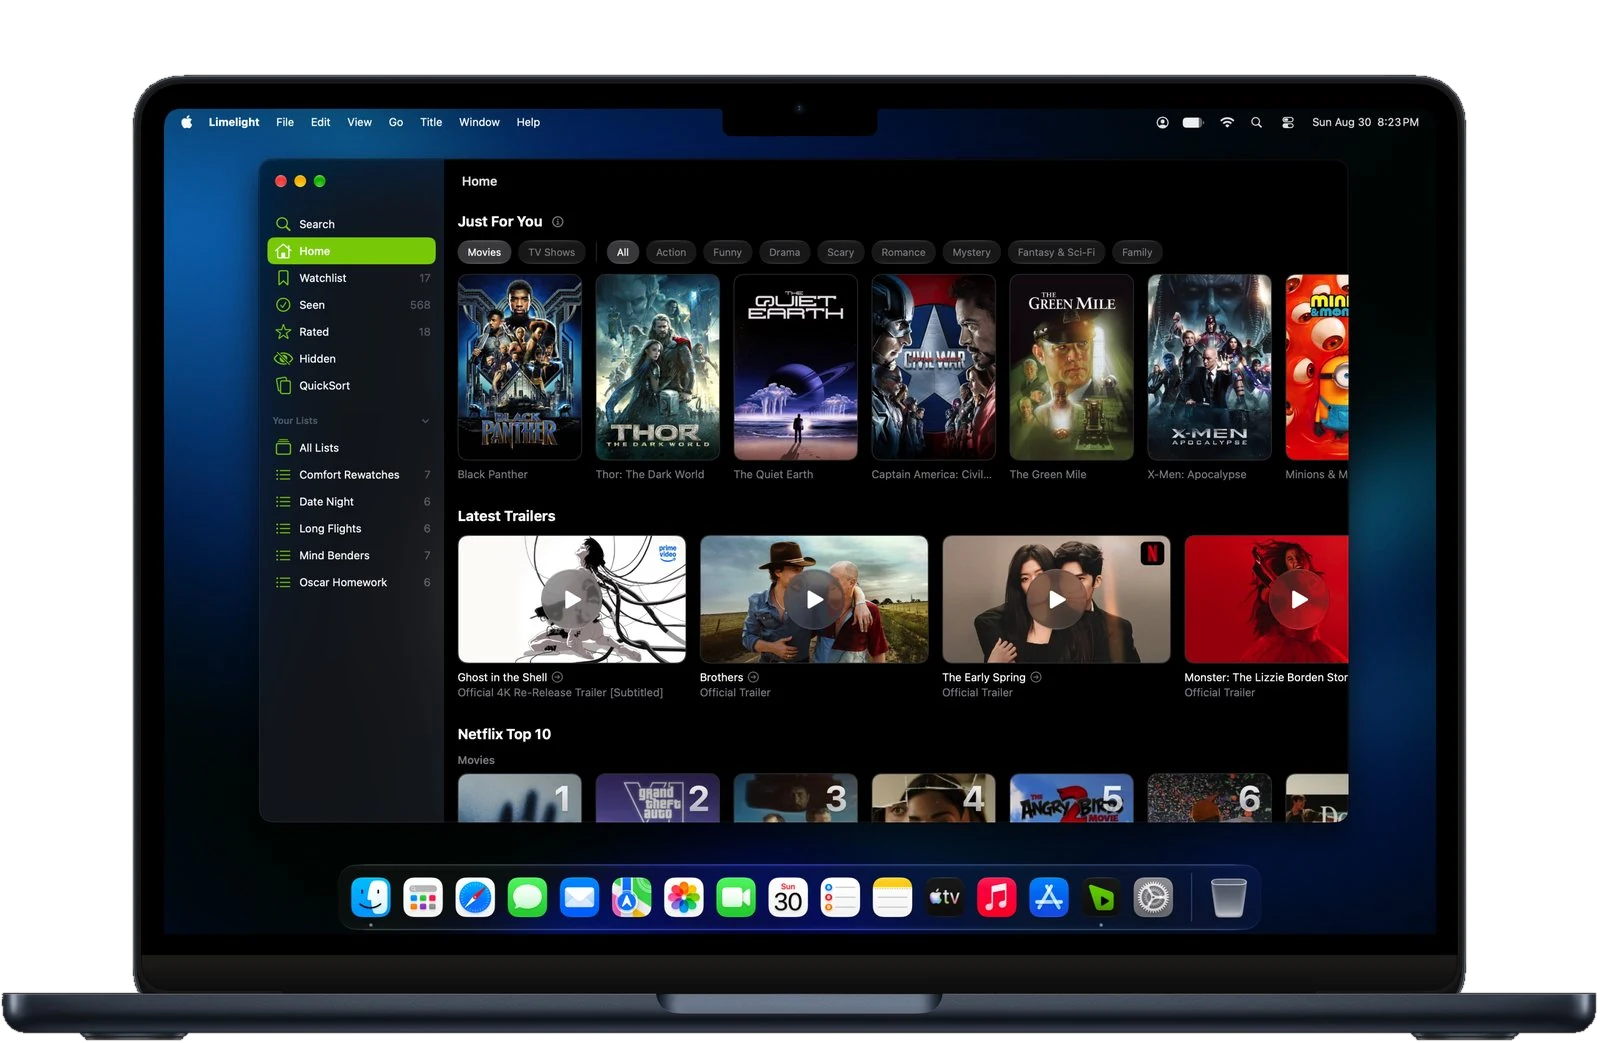Select the Home house icon in sidebar
The image size is (1600, 1043).
pos(283,251)
